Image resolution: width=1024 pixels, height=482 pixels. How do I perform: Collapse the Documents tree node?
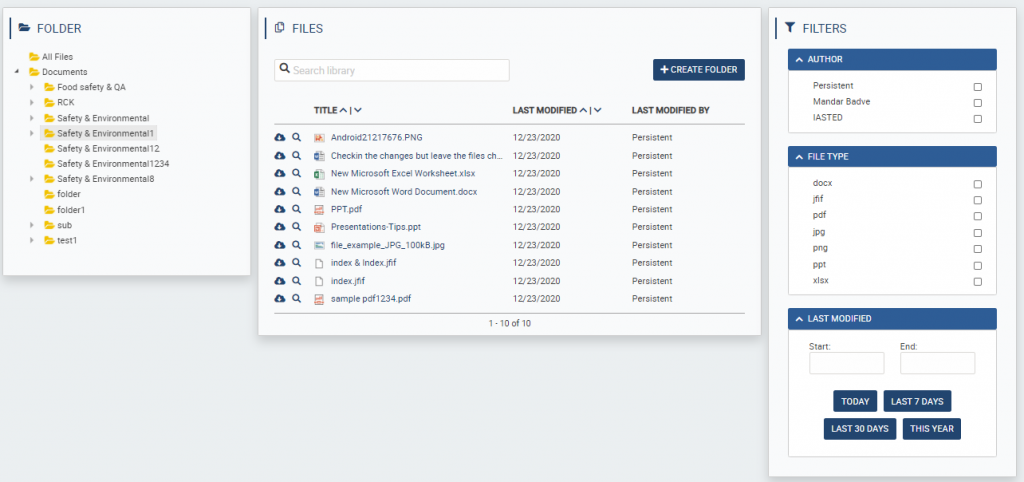[17, 72]
